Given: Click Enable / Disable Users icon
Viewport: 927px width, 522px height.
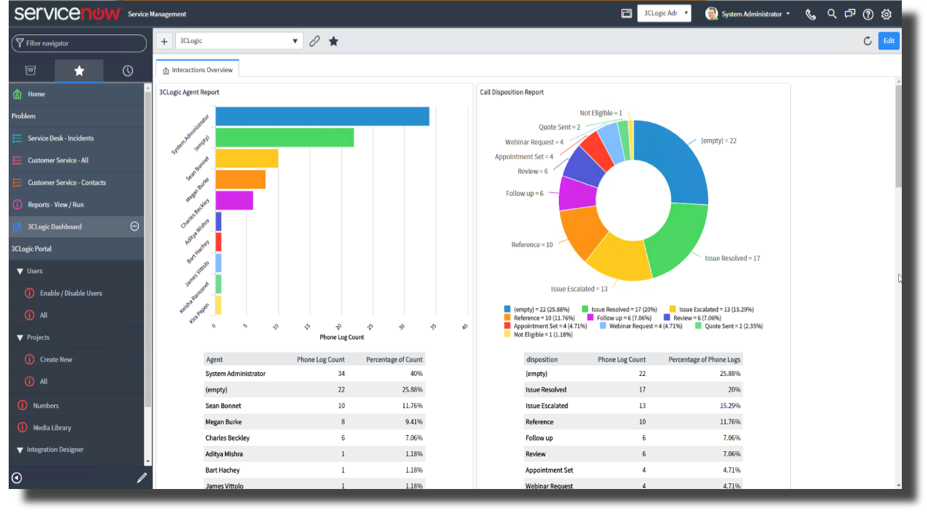Looking at the screenshot, I should (x=29, y=293).
